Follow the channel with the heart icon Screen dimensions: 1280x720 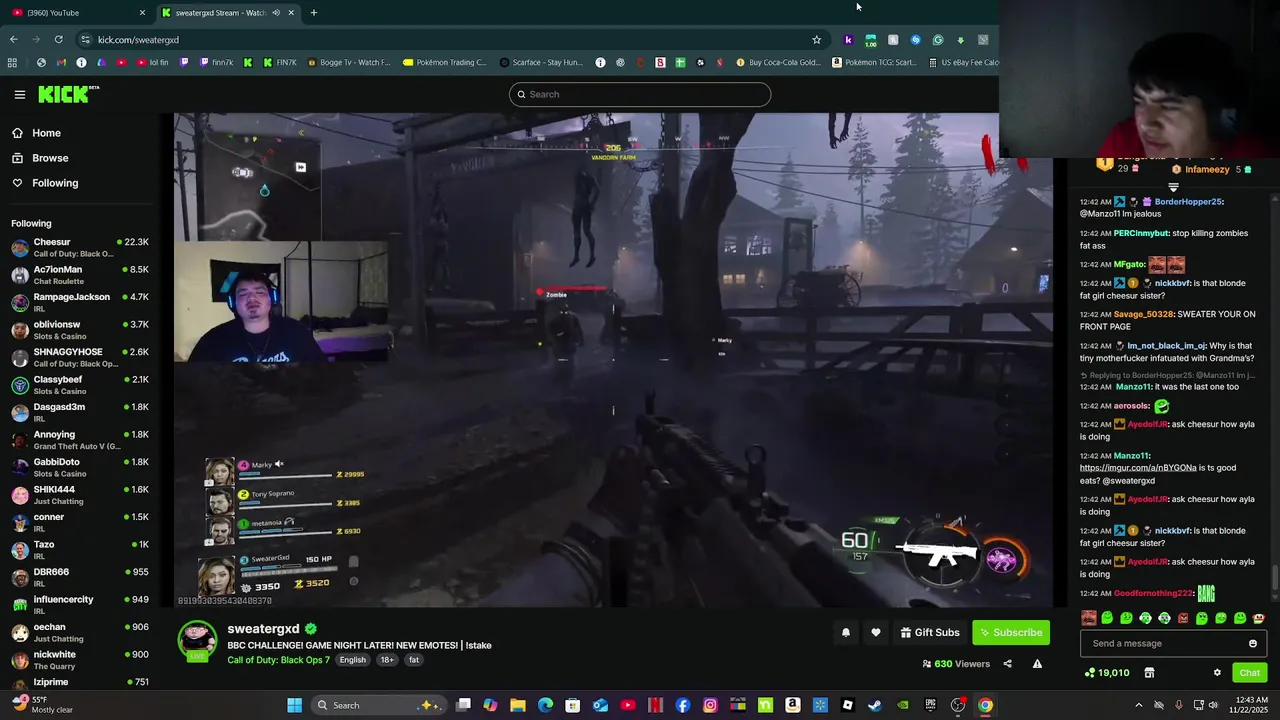click(x=876, y=632)
